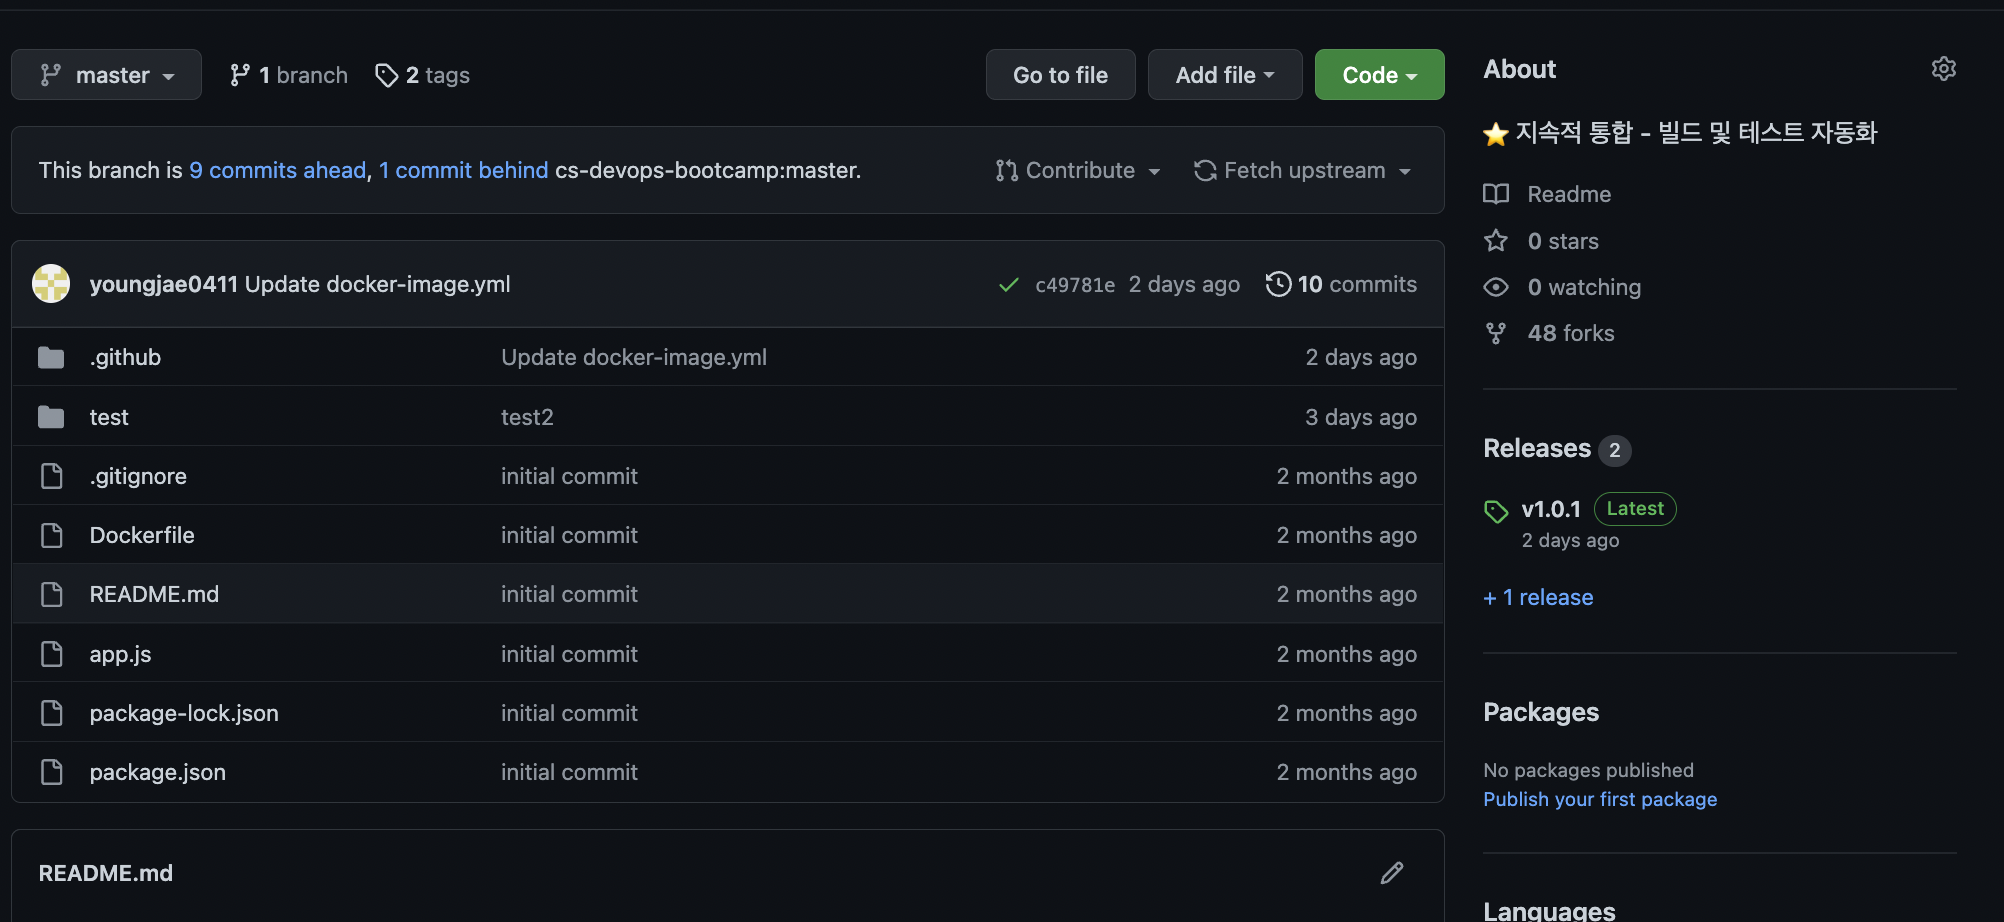Viewport: 2004px width, 922px height.
Task: Show the green check build status
Action: click(1008, 285)
